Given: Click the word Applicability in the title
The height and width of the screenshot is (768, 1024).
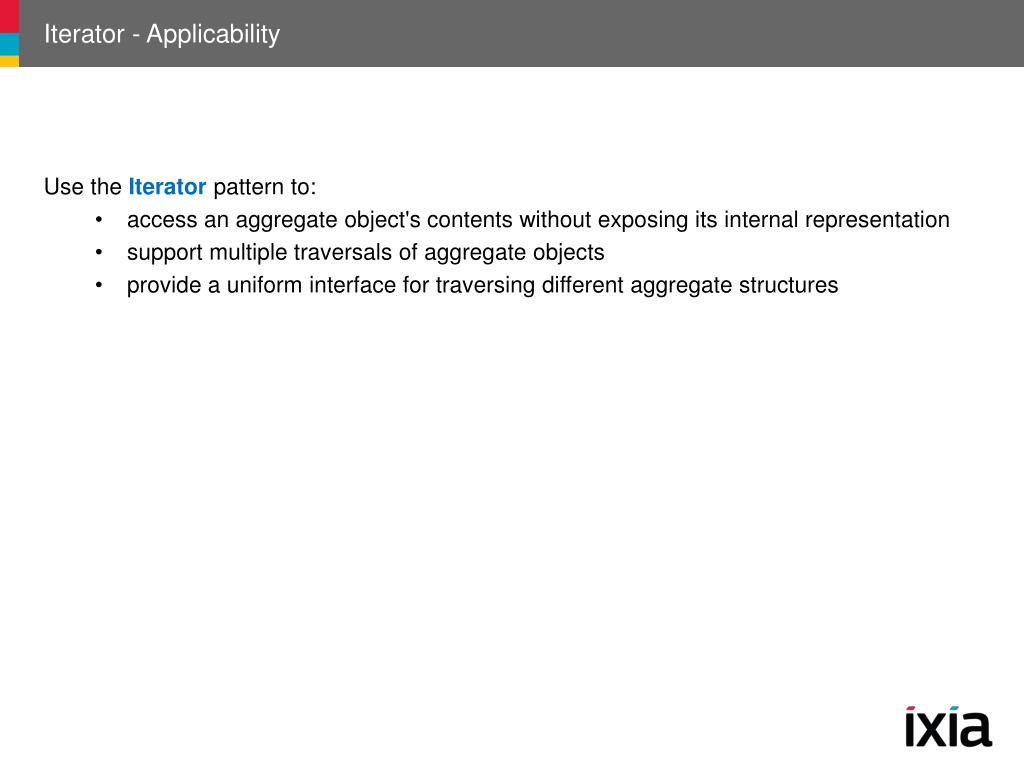Looking at the screenshot, I should click(213, 35).
